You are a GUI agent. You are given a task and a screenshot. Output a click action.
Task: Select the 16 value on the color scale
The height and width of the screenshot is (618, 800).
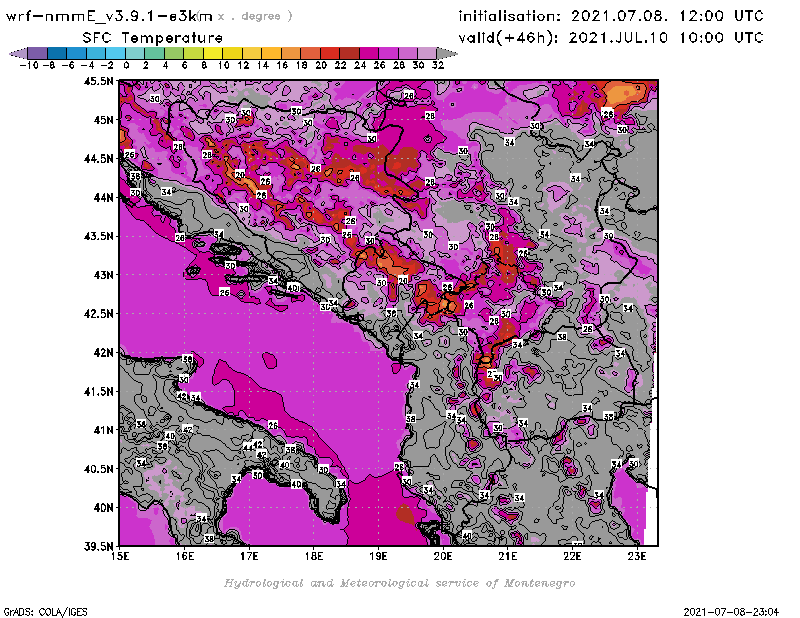pos(282,65)
